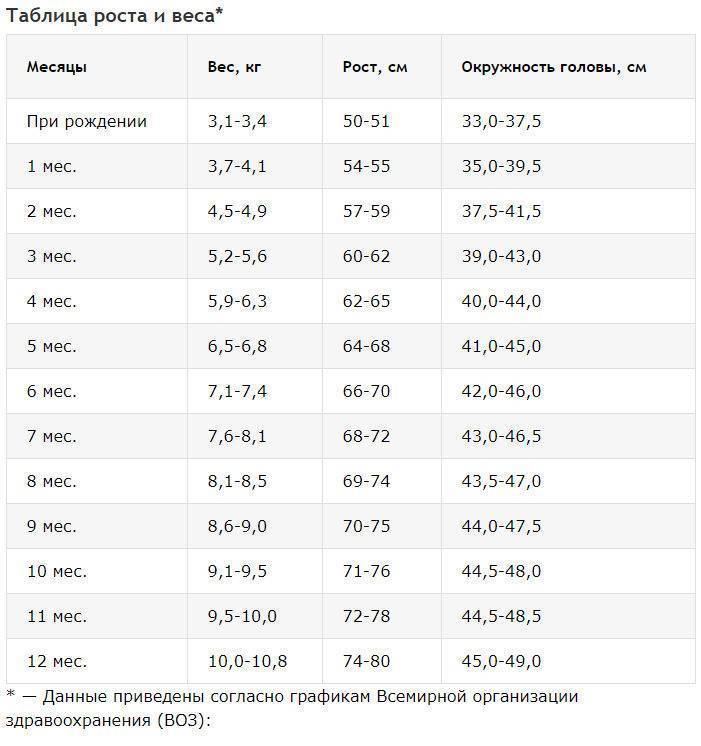Screen dimensions: 701x746
Task: Select the 'Месяцы' column header
Action: 57,67
